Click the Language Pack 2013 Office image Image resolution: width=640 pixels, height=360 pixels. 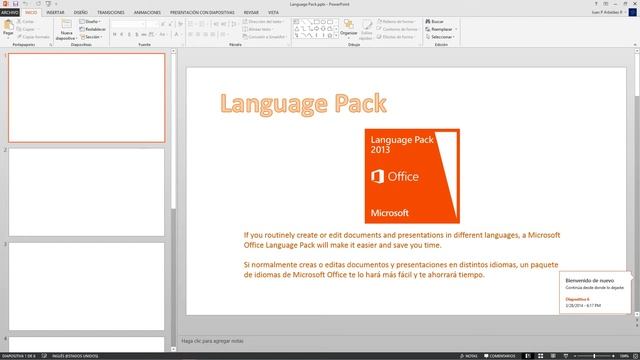coord(412,176)
